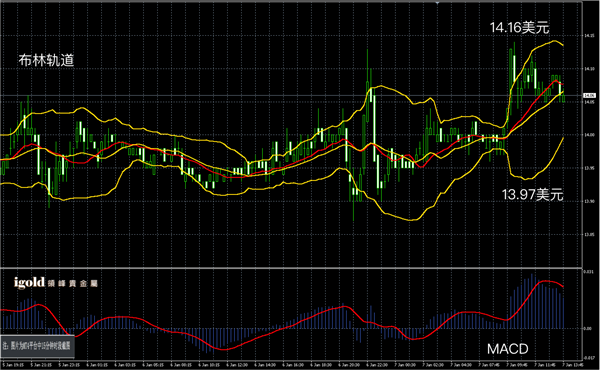This screenshot has height=370, width=600.
Task: Click the lower Bollinger band trough near 13.97
Action: pos(527,179)
